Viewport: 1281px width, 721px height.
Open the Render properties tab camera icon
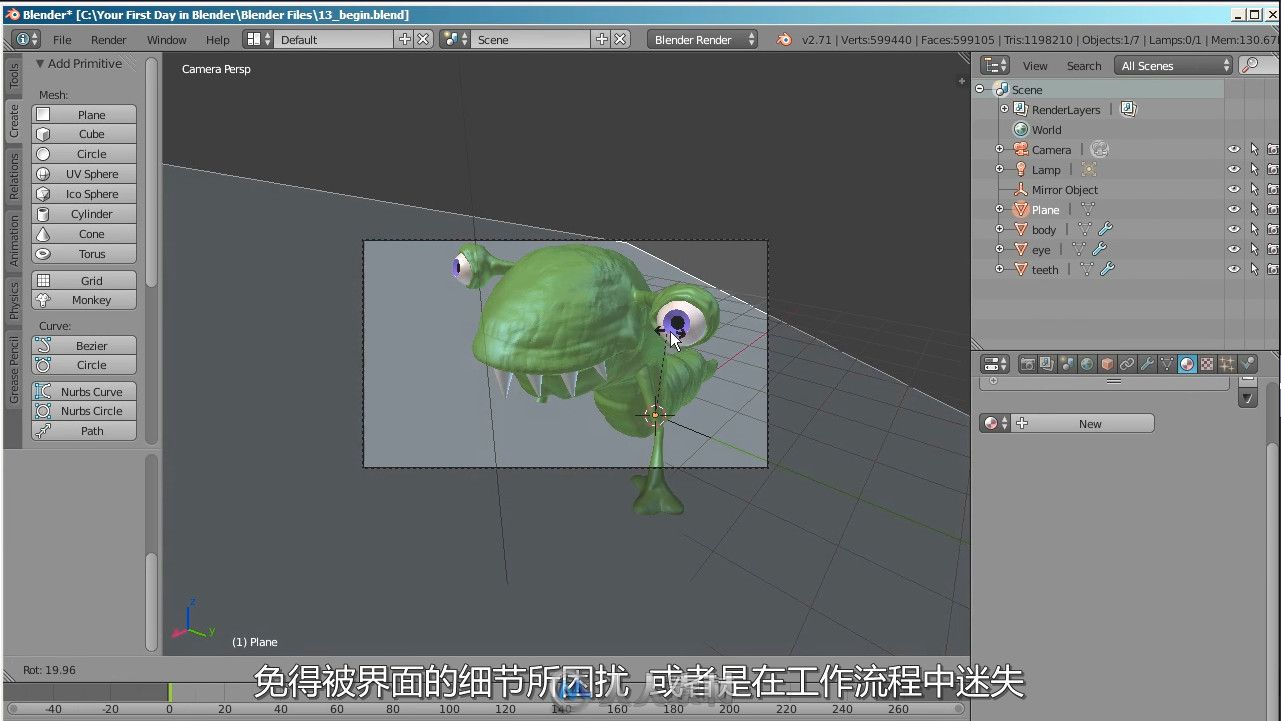1027,365
